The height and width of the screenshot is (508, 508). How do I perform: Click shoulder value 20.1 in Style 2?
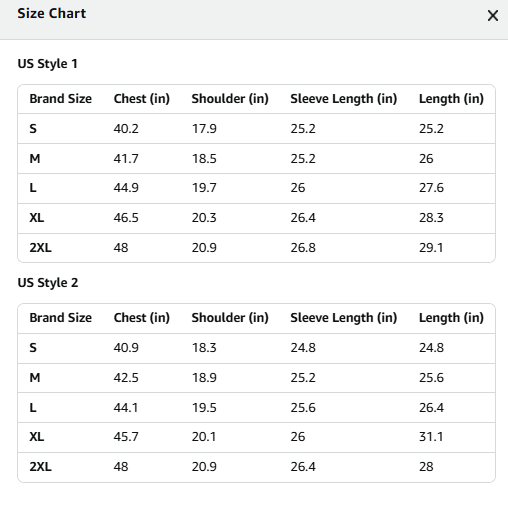[x=204, y=437]
